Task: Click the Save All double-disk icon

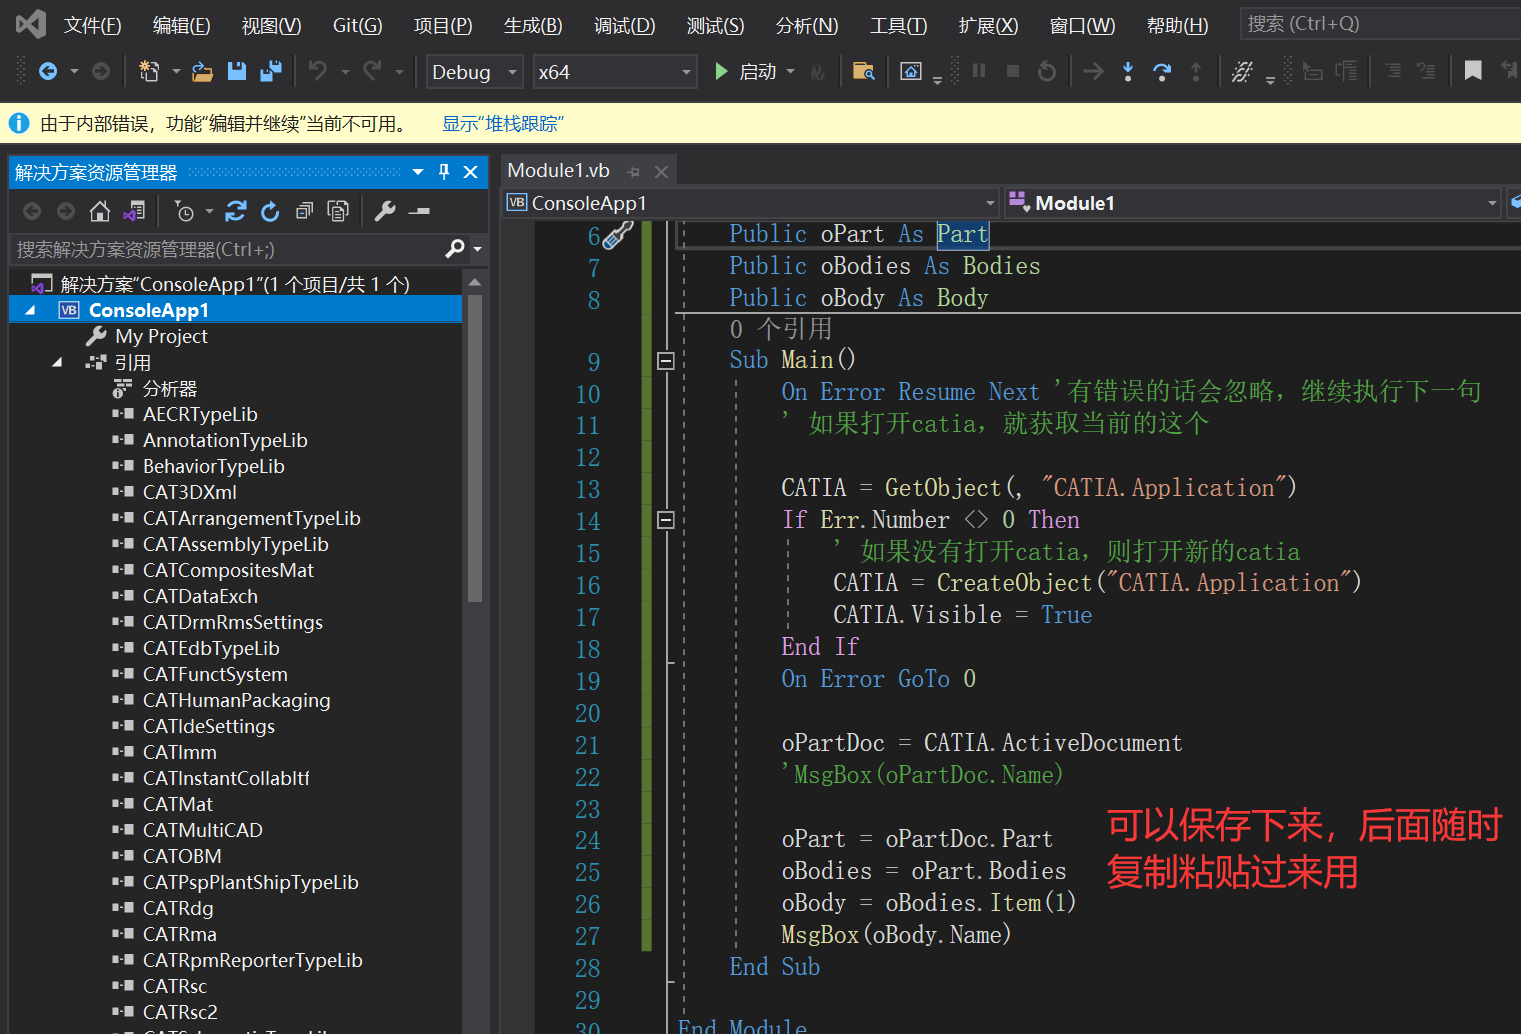Action: [270, 71]
